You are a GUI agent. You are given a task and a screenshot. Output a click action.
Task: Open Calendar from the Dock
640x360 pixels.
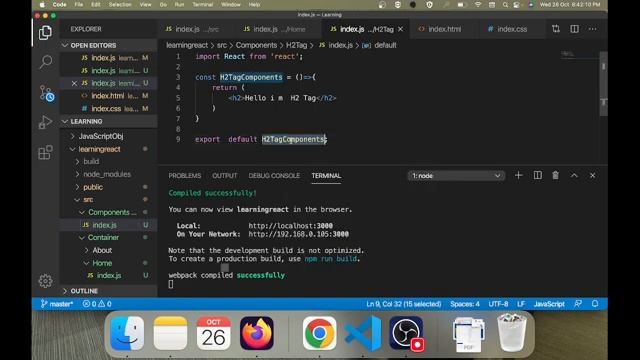click(213, 333)
